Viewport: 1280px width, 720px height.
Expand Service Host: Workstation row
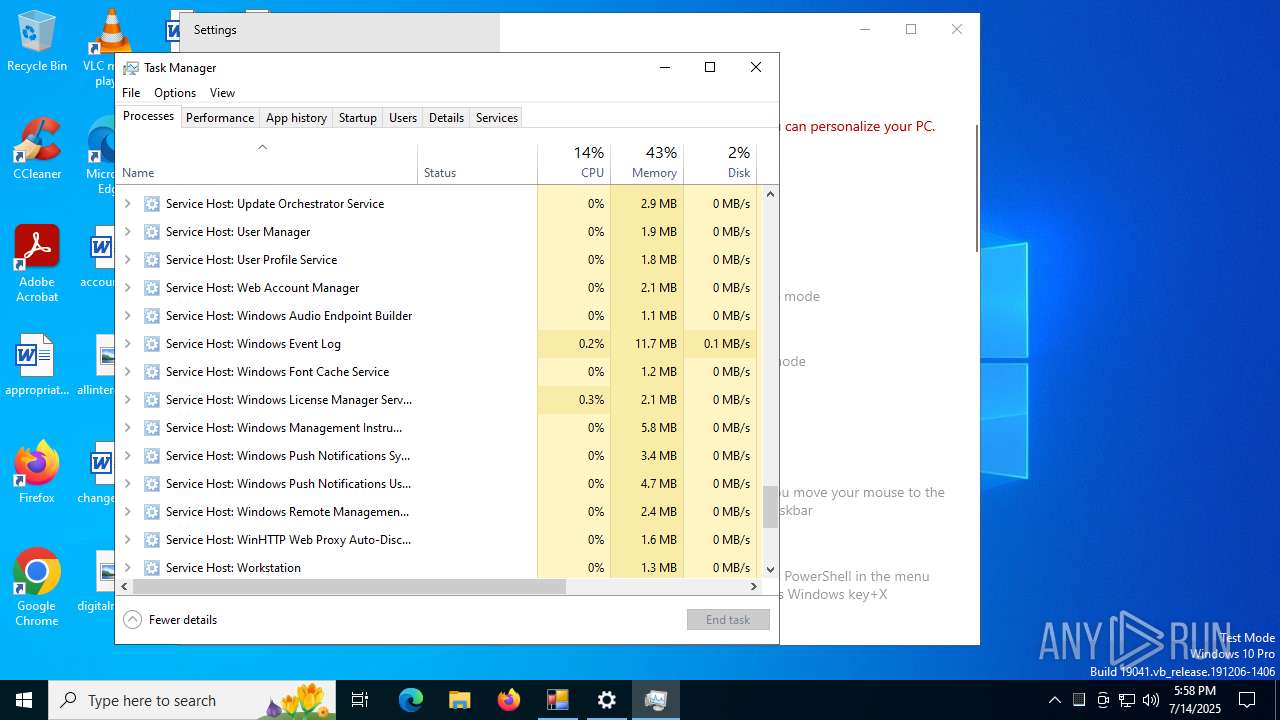127,568
